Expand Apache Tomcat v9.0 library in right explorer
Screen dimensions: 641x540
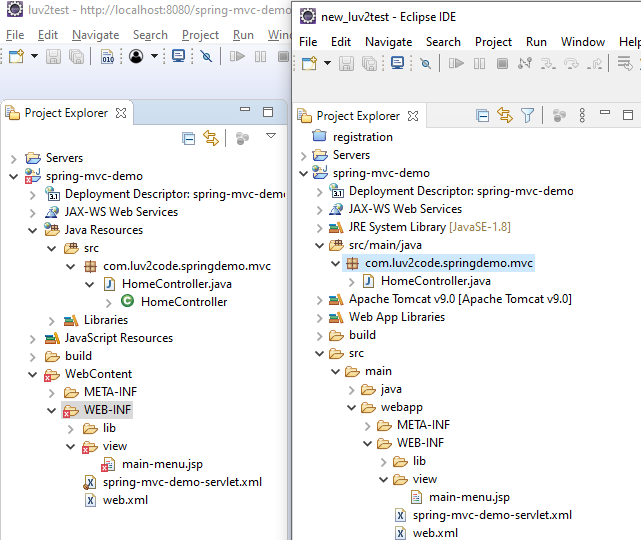pyautogui.click(x=319, y=300)
